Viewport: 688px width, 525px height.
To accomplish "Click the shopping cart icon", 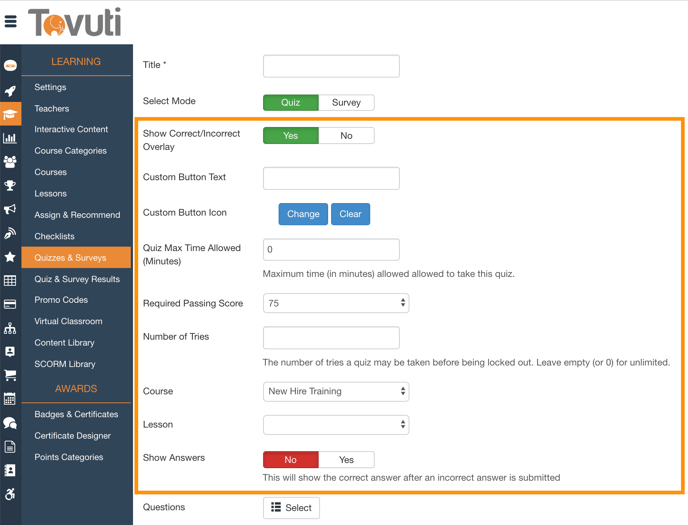I will (10, 375).
